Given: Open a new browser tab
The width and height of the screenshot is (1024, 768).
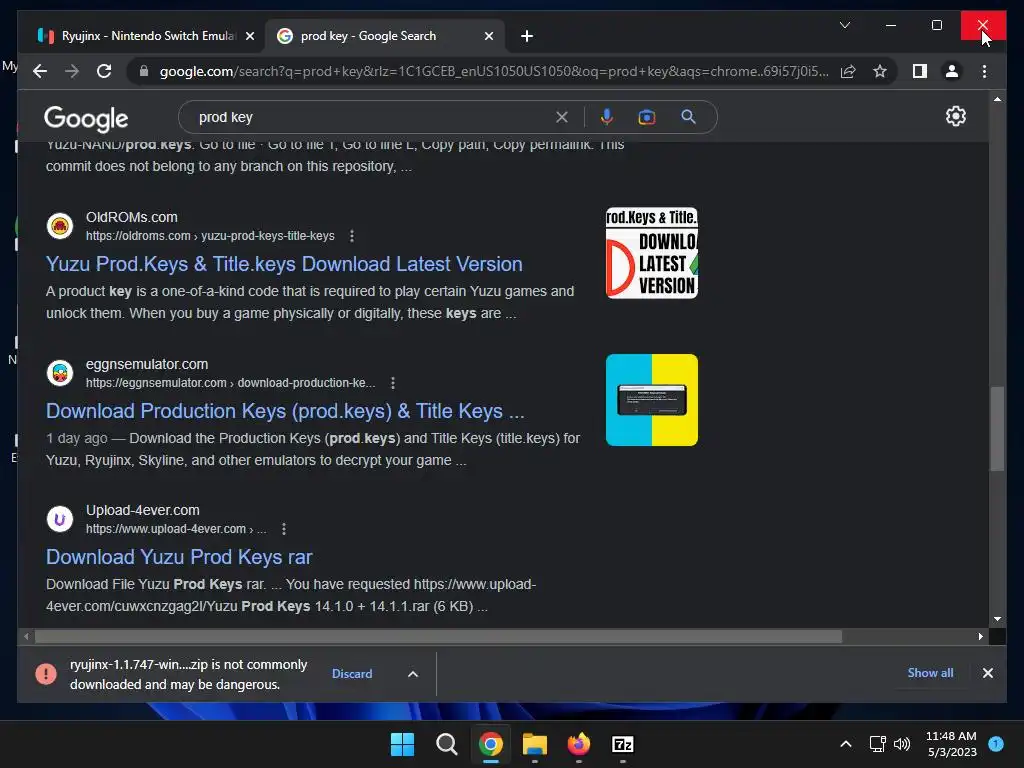Looking at the screenshot, I should [527, 36].
